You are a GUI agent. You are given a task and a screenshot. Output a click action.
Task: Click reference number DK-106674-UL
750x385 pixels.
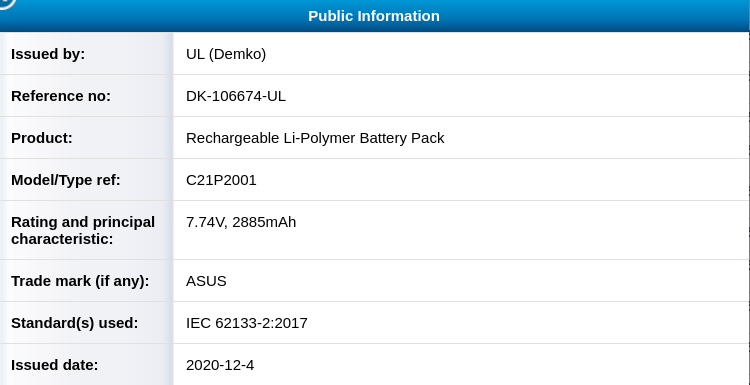(236, 96)
